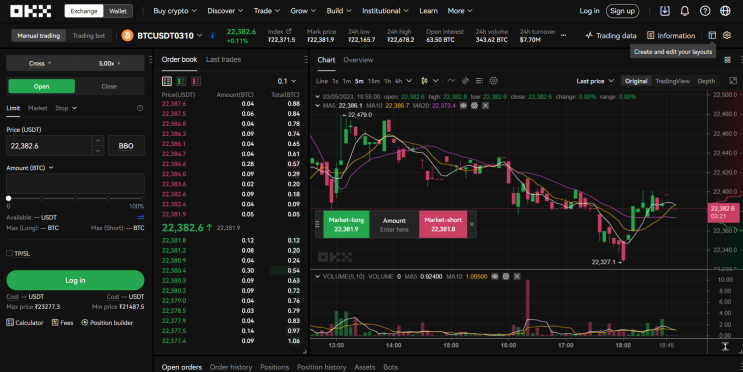The width and height of the screenshot is (743, 372).
Task: Collapse the MA indicator legend chevron
Action: click(317, 105)
